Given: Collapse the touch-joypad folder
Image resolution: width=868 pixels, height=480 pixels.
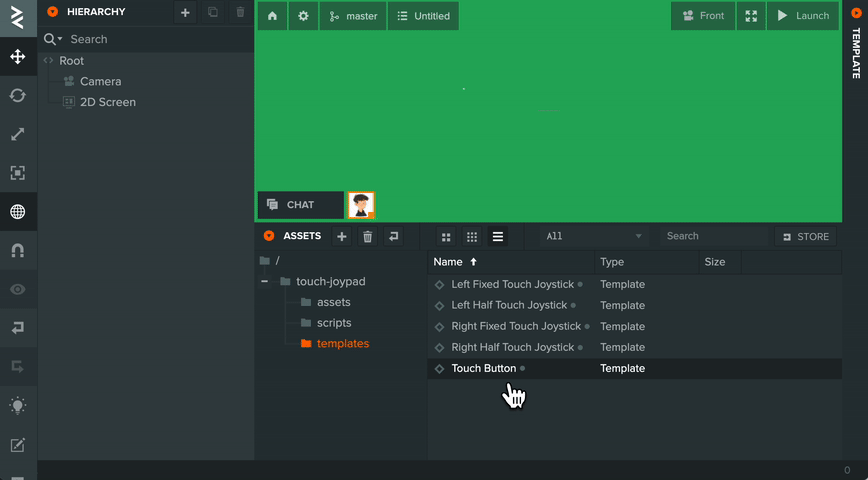Looking at the screenshot, I should click(x=265, y=281).
